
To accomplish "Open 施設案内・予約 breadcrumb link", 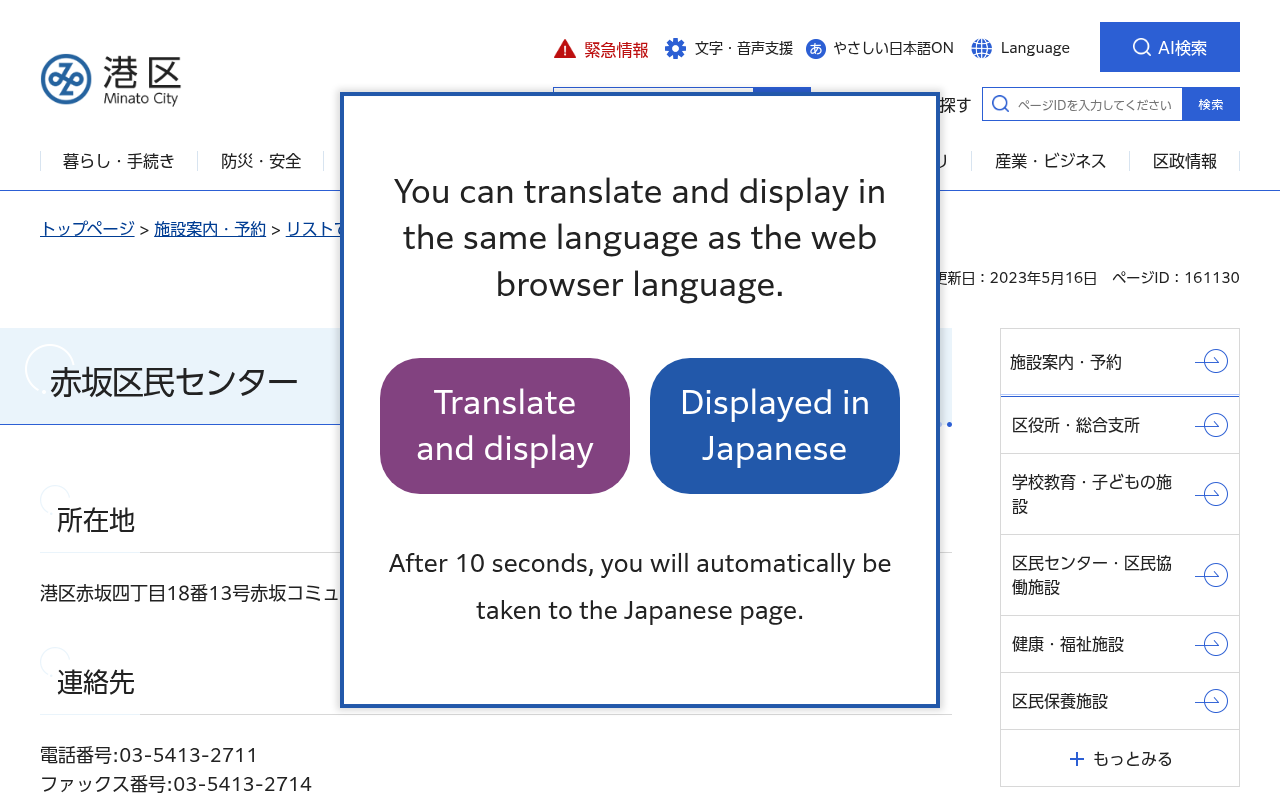I will pos(210,229).
